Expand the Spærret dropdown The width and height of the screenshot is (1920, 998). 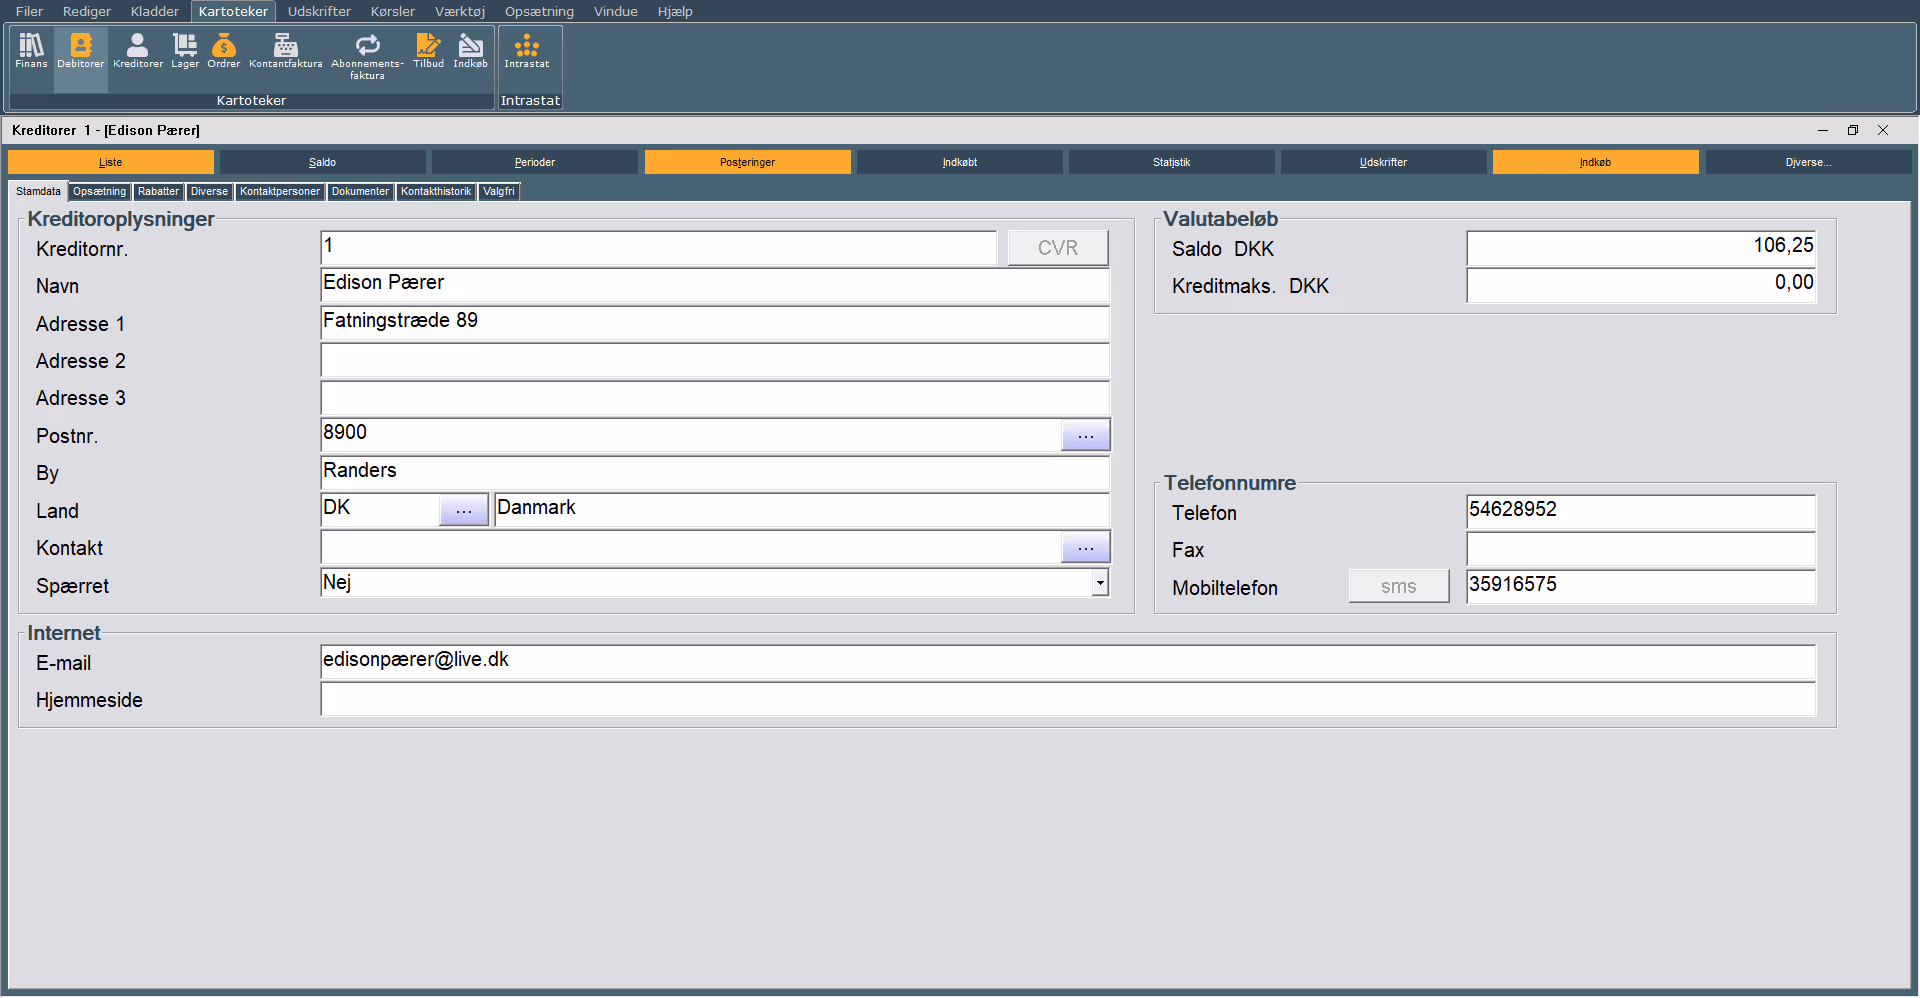[1100, 583]
